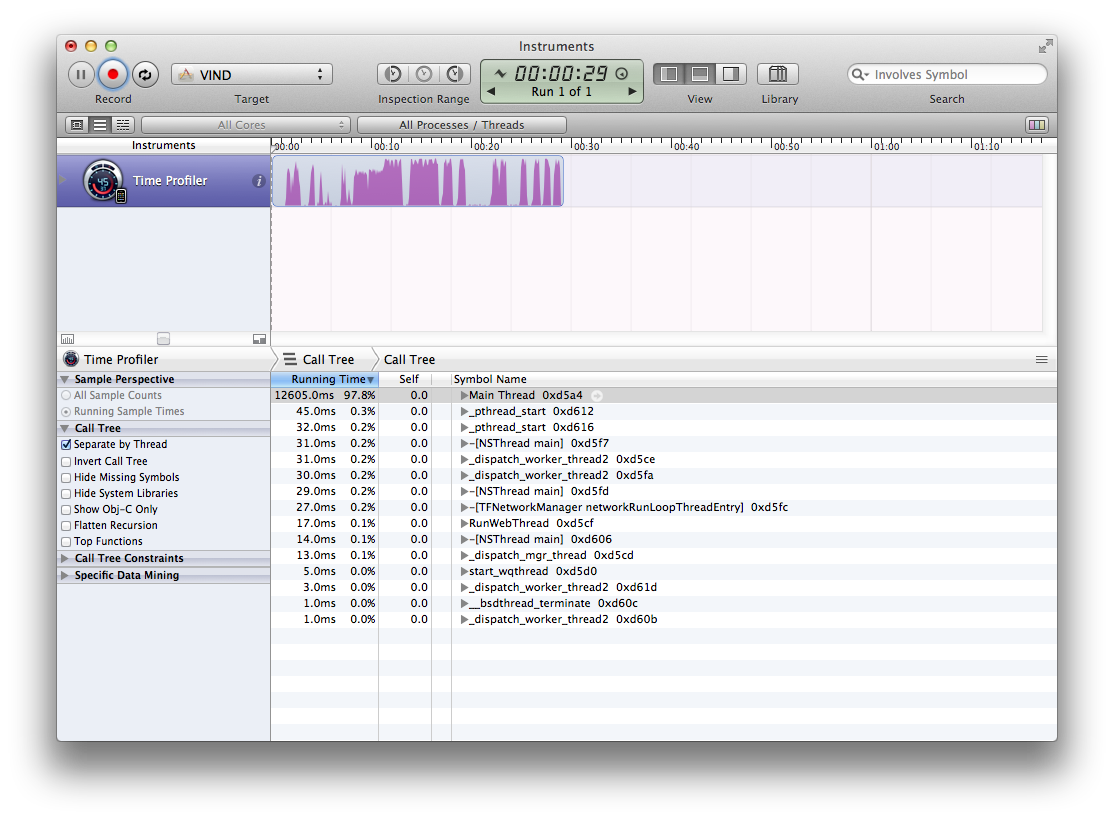Image resolution: width=1114 pixels, height=820 pixels.
Task: Set inspection range end button
Action: pyautogui.click(x=455, y=74)
